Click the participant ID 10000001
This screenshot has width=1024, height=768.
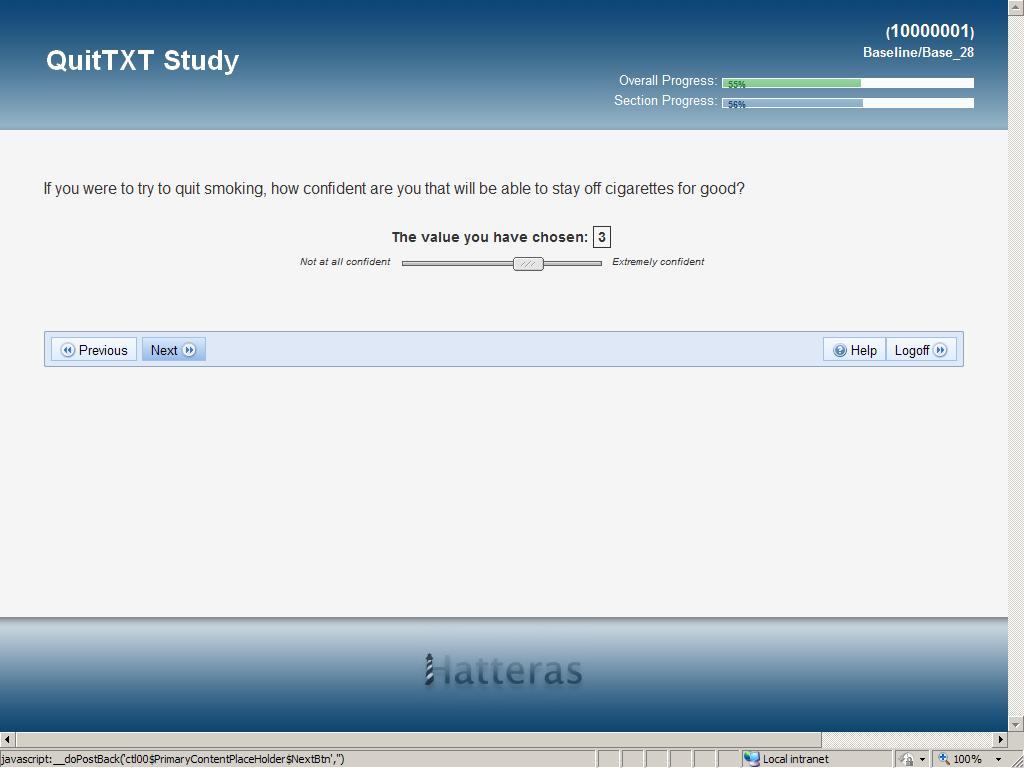(x=930, y=31)
